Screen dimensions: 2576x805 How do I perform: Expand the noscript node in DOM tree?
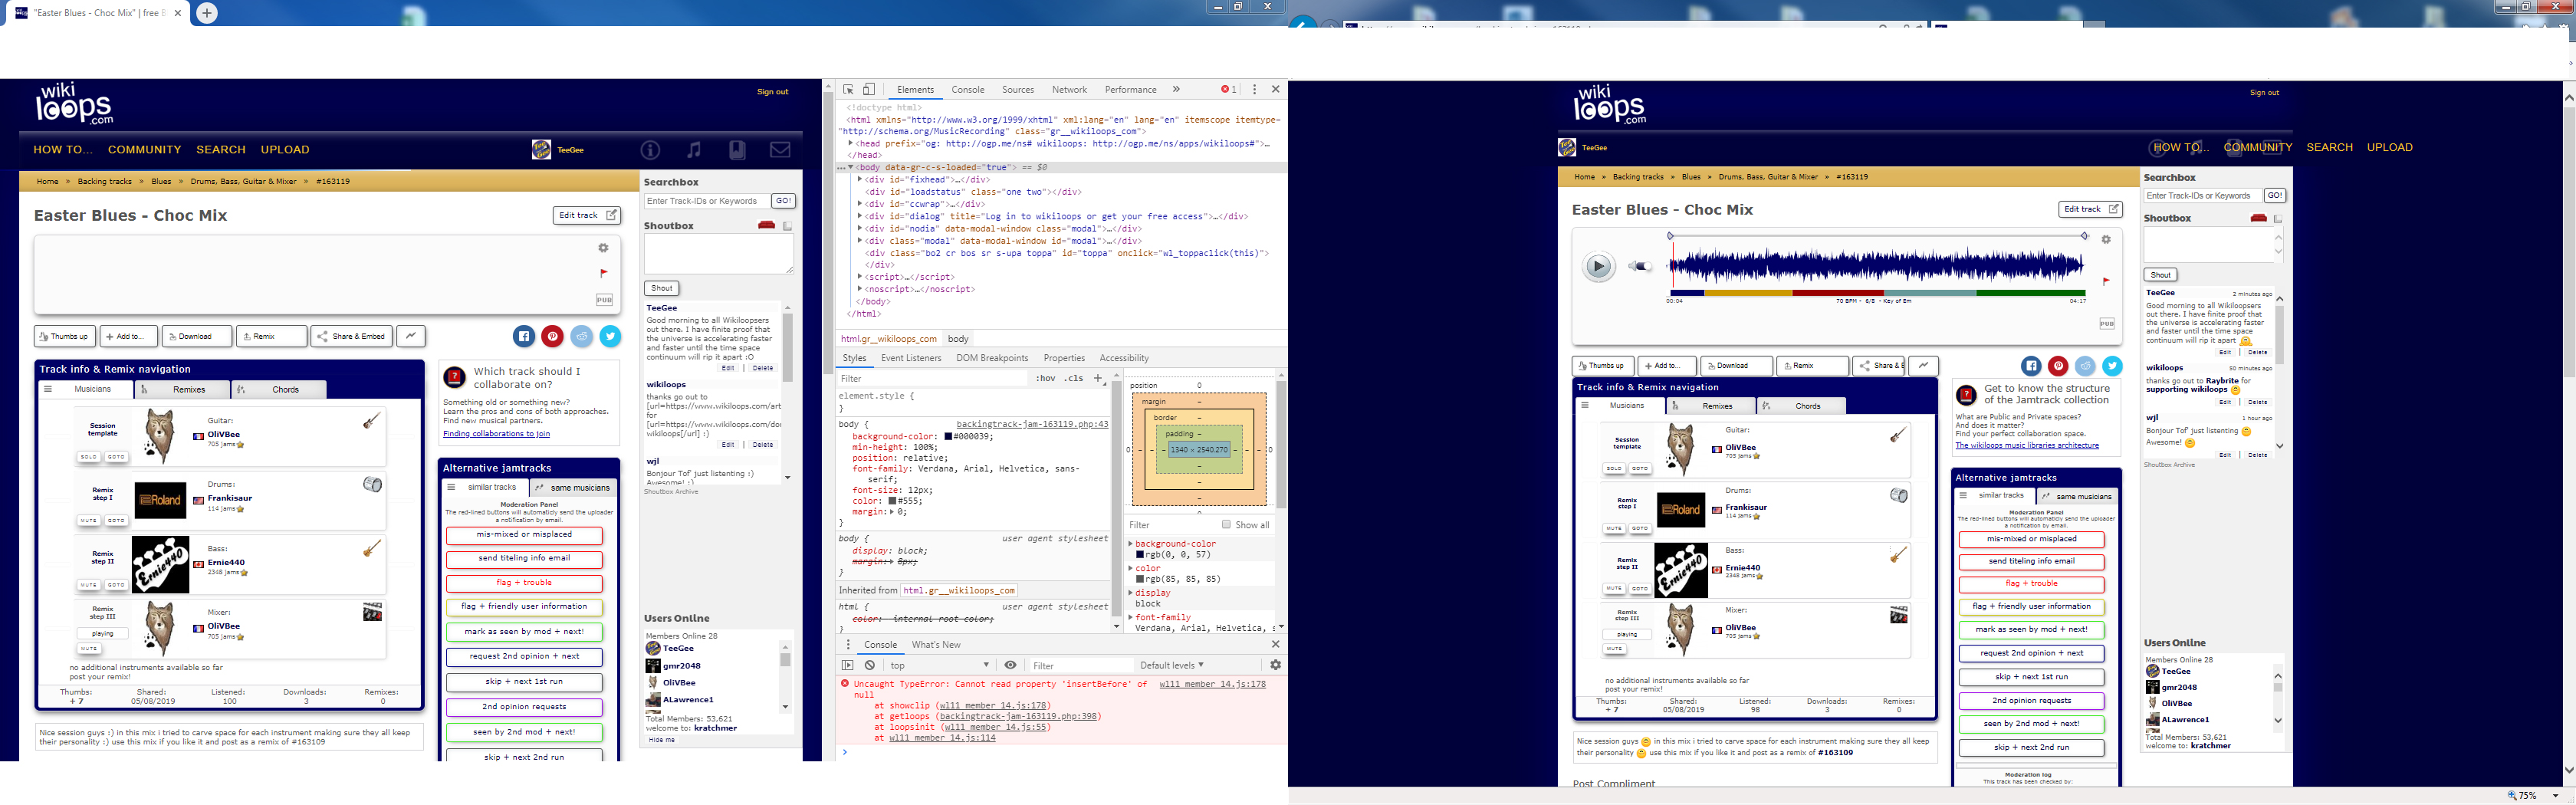point(860,289)
